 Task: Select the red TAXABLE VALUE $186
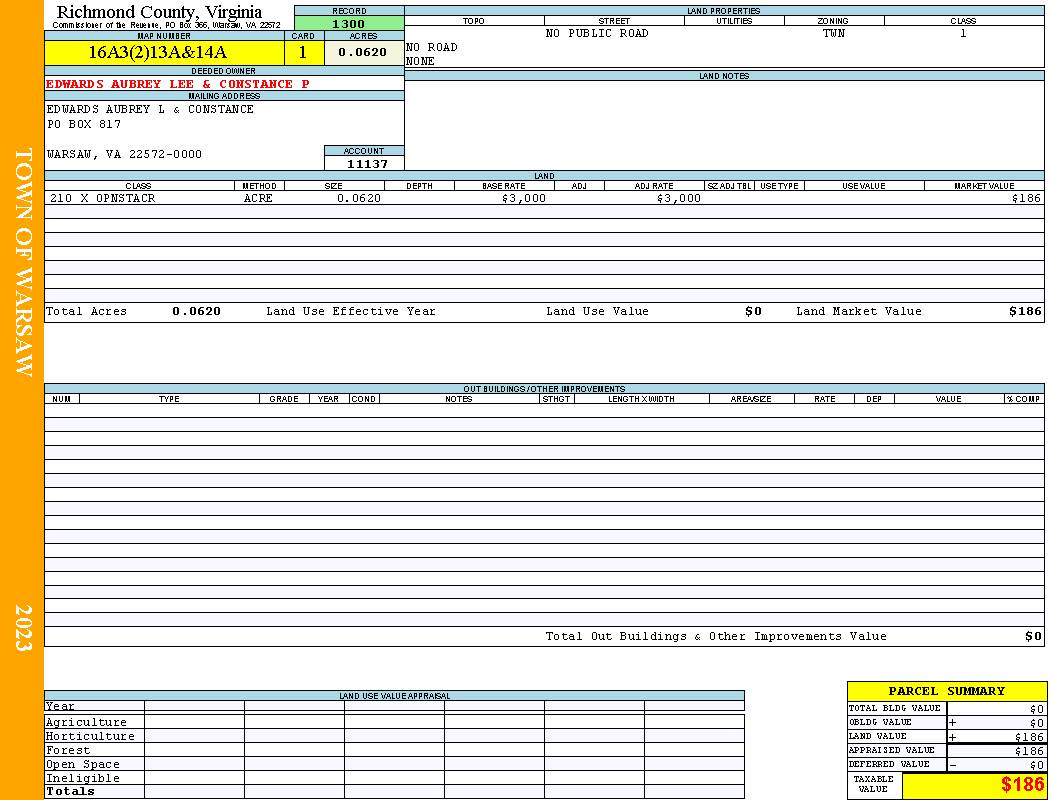[x=1023, y=785]
